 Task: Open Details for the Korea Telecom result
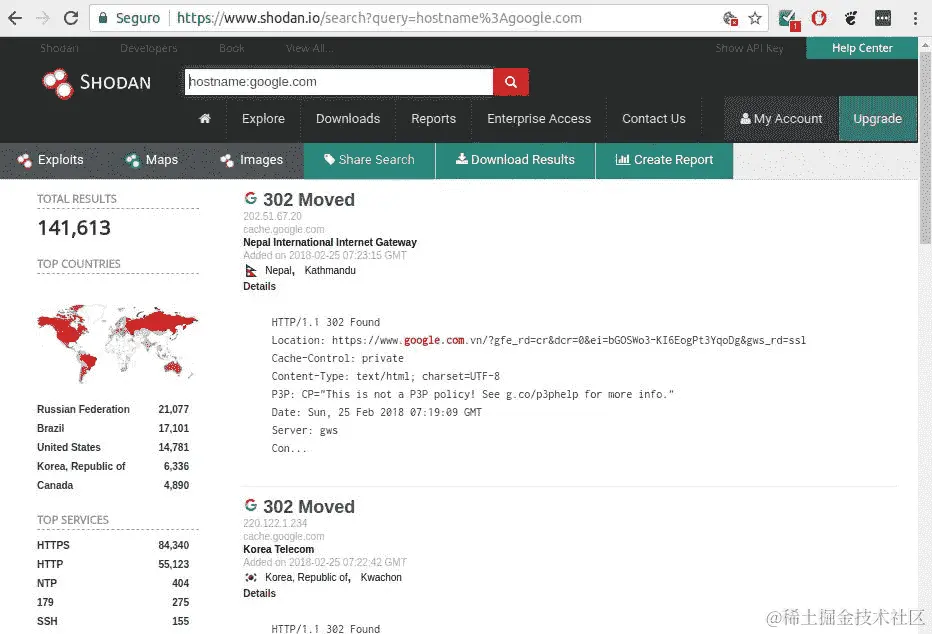[259, 594]
